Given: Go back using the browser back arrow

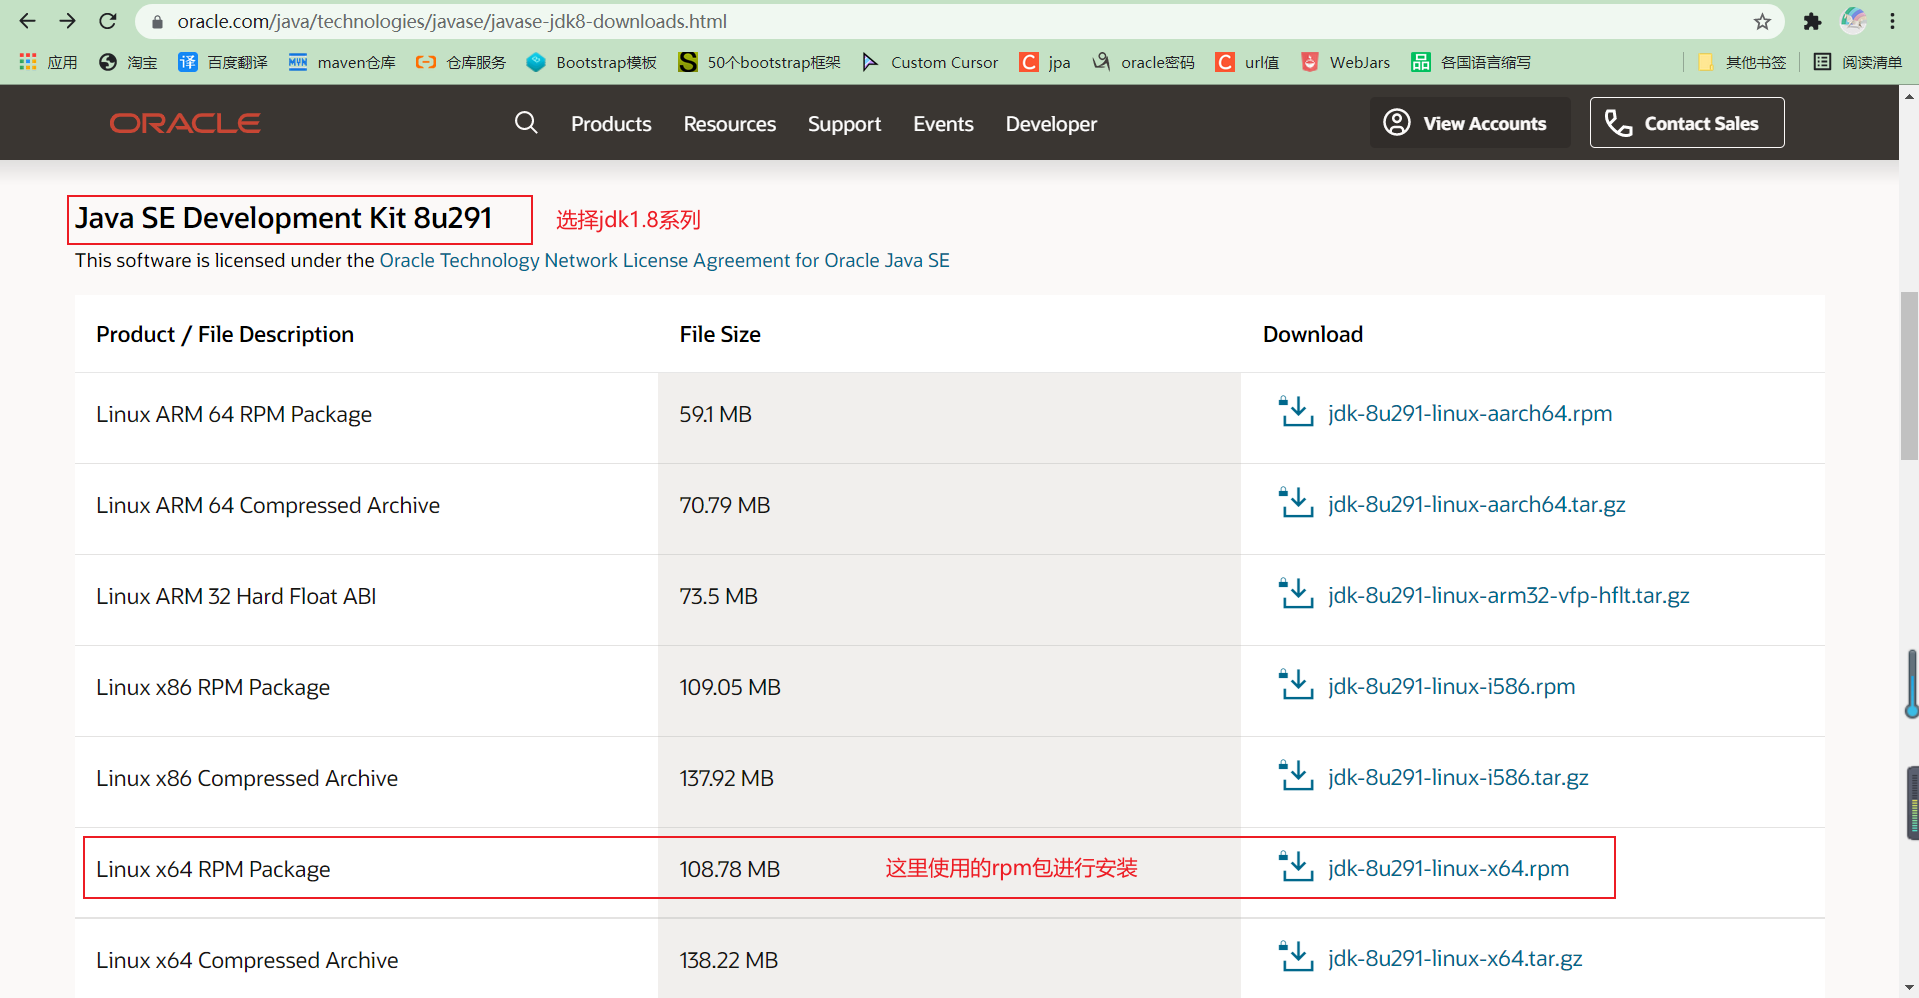Looking at the screenshot, I should tap(27, 21).
